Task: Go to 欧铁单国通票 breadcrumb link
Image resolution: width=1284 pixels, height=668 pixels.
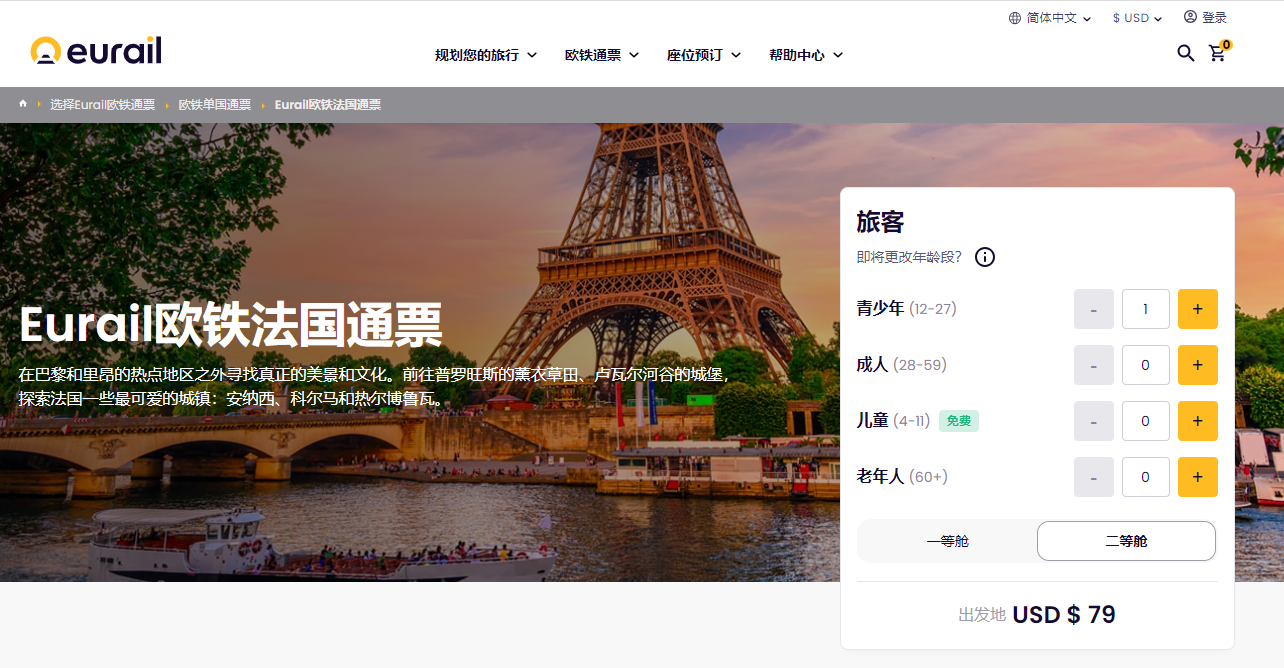Action: pos(215,104)
